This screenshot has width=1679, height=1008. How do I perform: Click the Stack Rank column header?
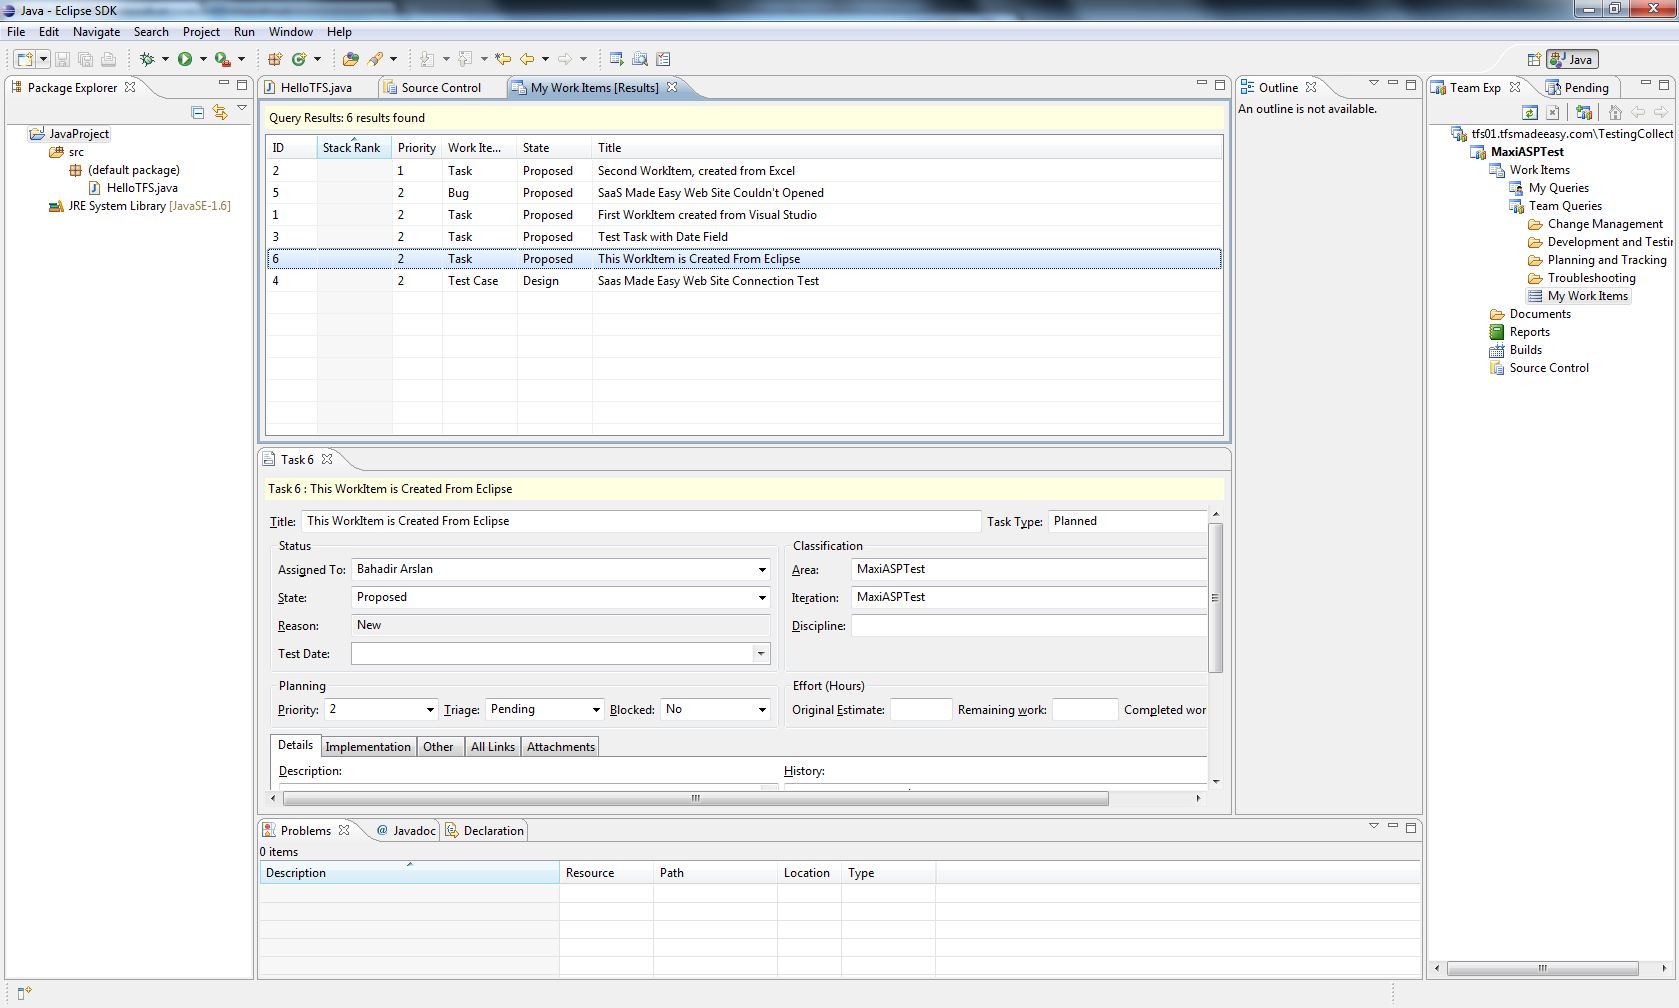point(354,148)
